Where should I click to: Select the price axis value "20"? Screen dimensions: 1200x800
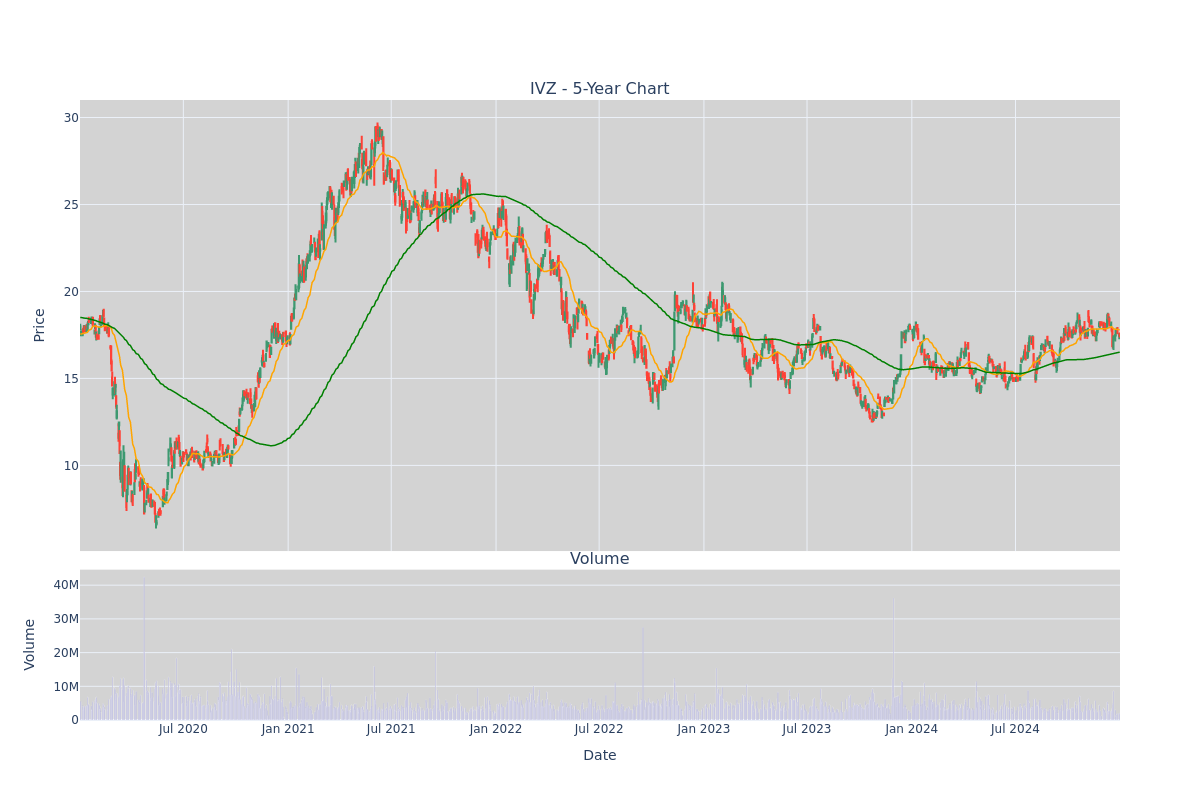(70, 292)
